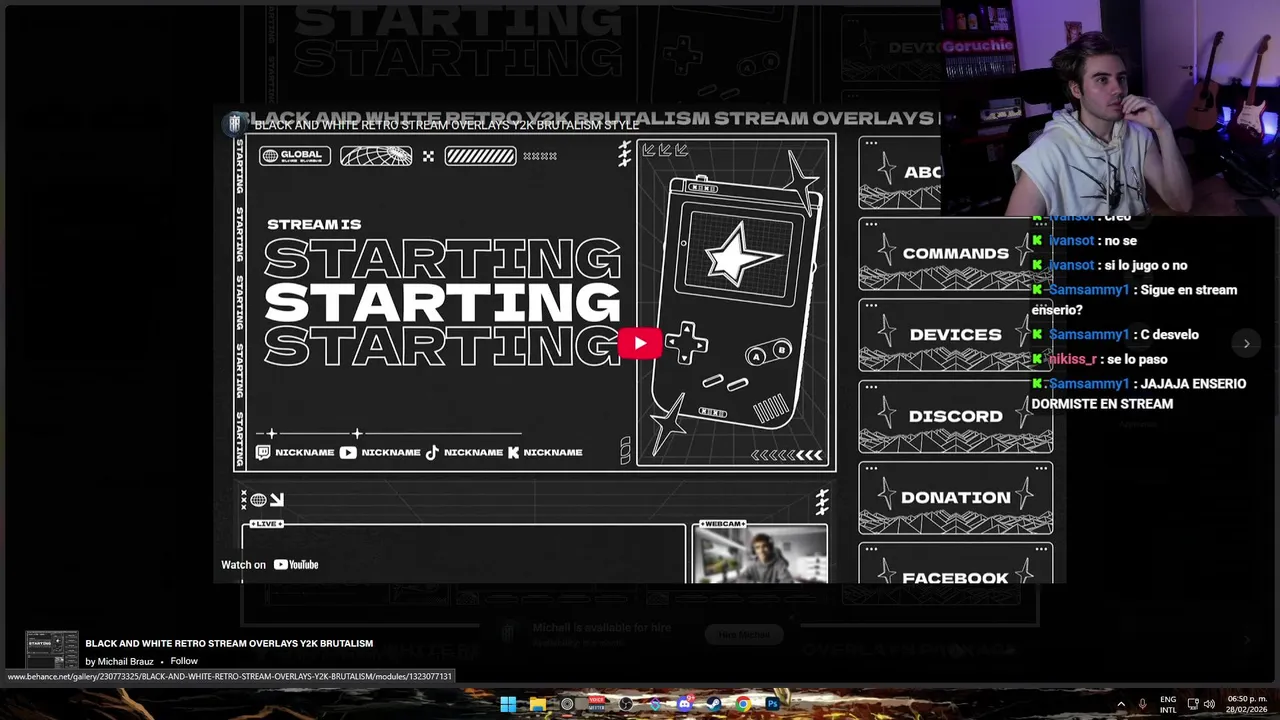This screenshot has width=1280, height=720.
Task: Follow Michail Brauz on Behance
Action: tap(184, 661)
